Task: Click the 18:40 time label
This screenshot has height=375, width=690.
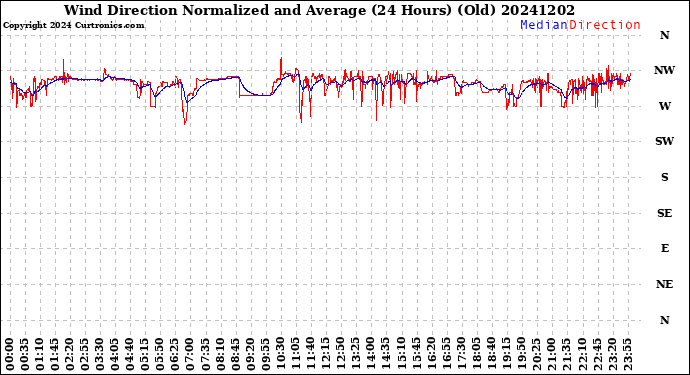Action: coord(492,355)
